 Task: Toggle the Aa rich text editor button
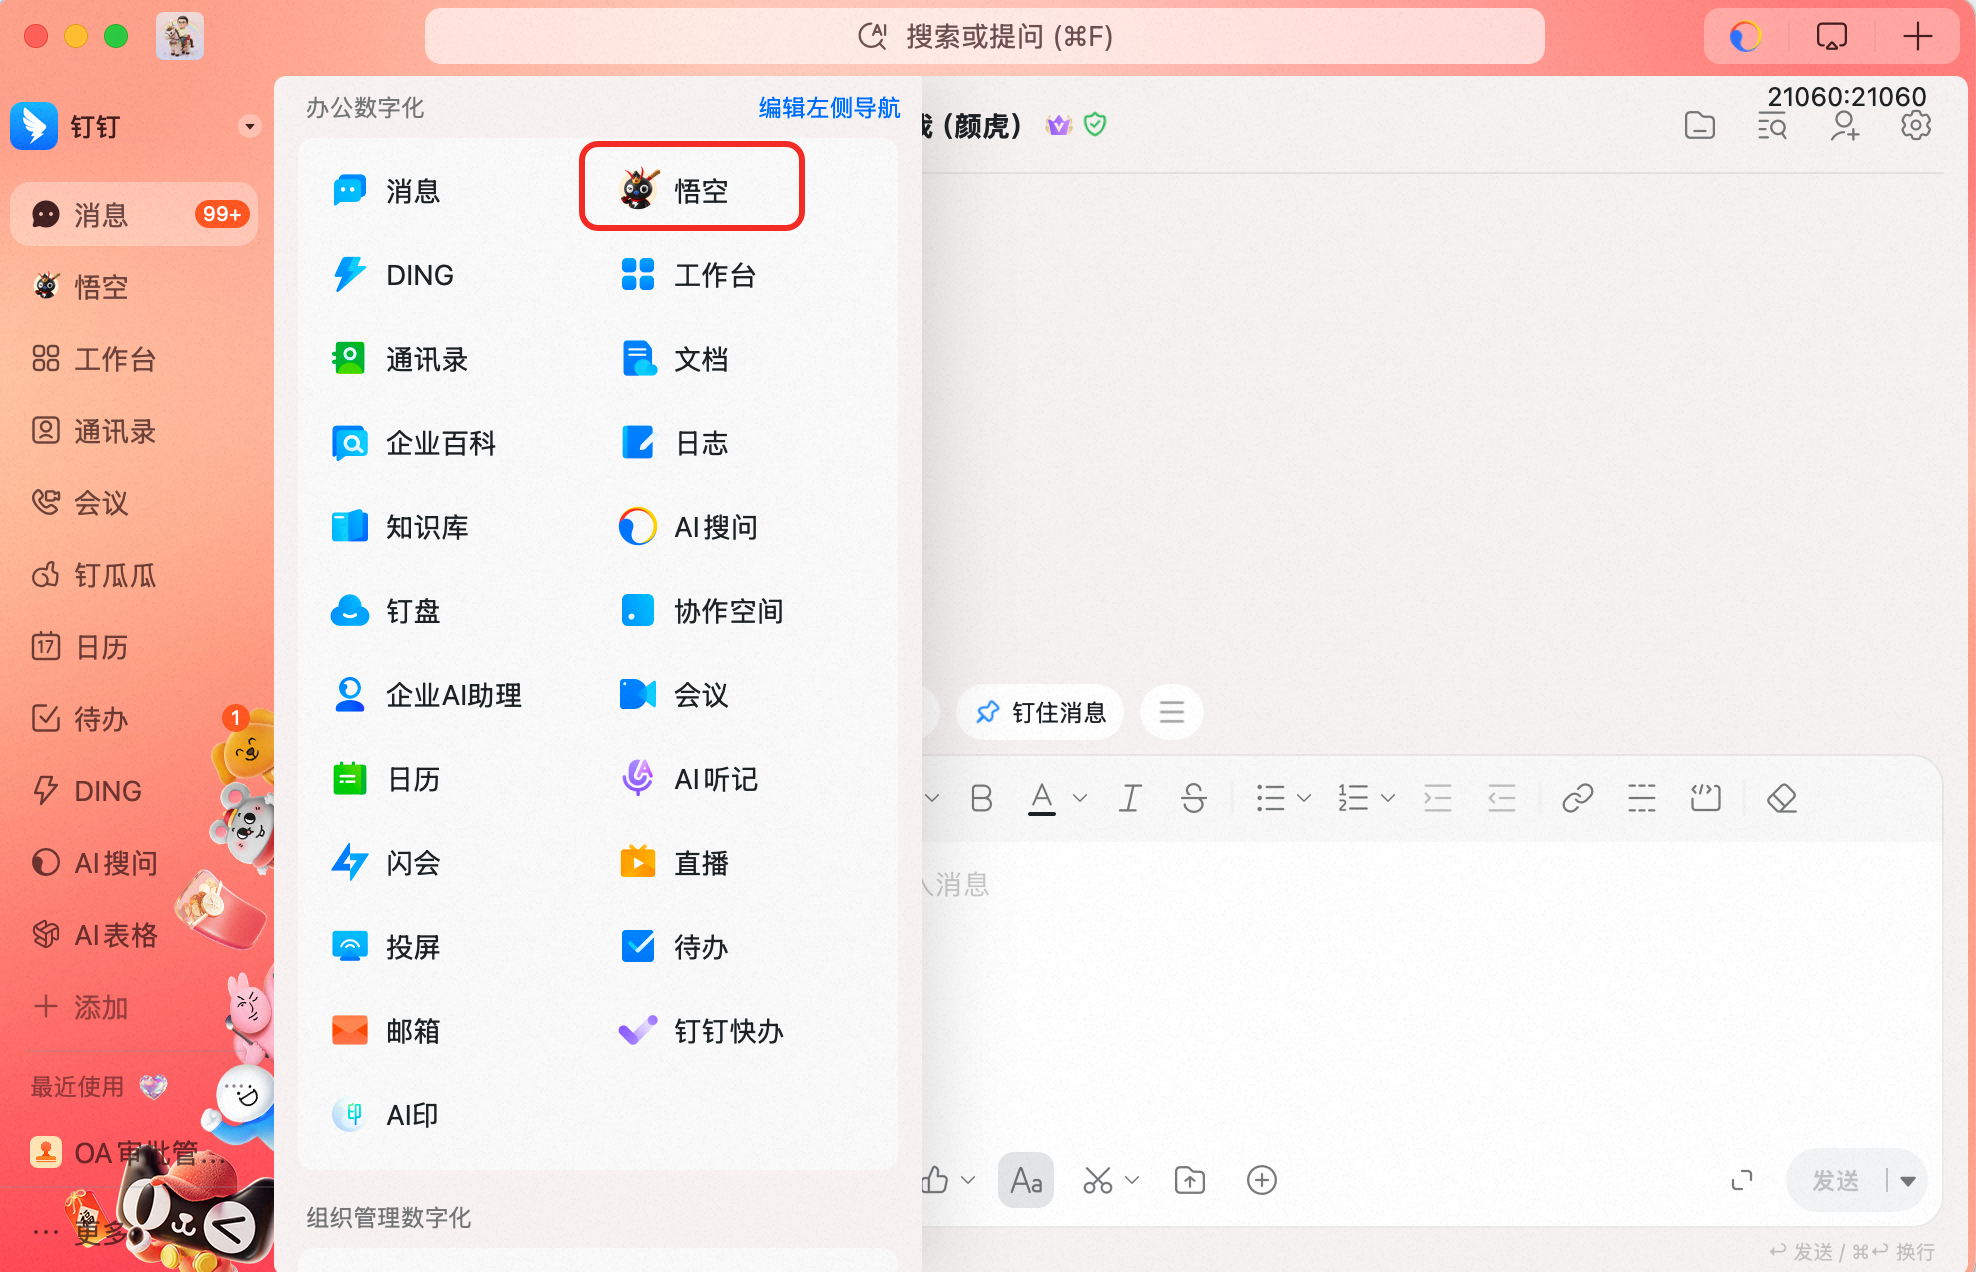1025,1180
